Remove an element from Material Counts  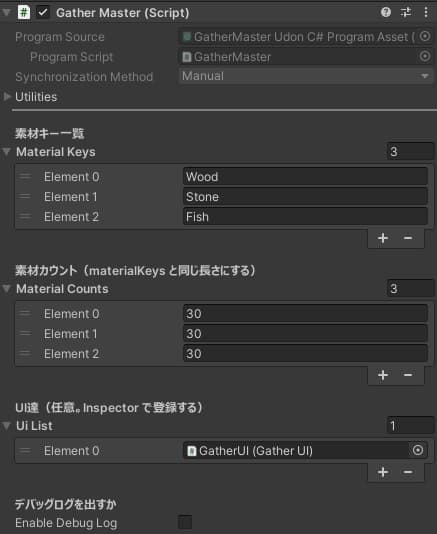click(x=408, y=375)
